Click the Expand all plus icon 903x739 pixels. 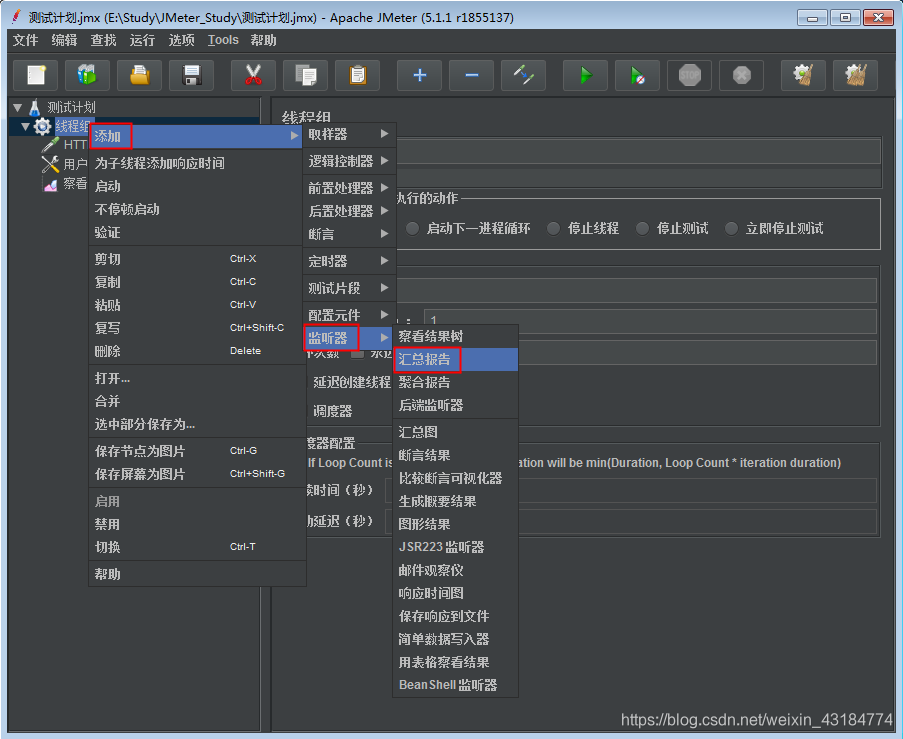pyautogui.click(x=420, y=75)
